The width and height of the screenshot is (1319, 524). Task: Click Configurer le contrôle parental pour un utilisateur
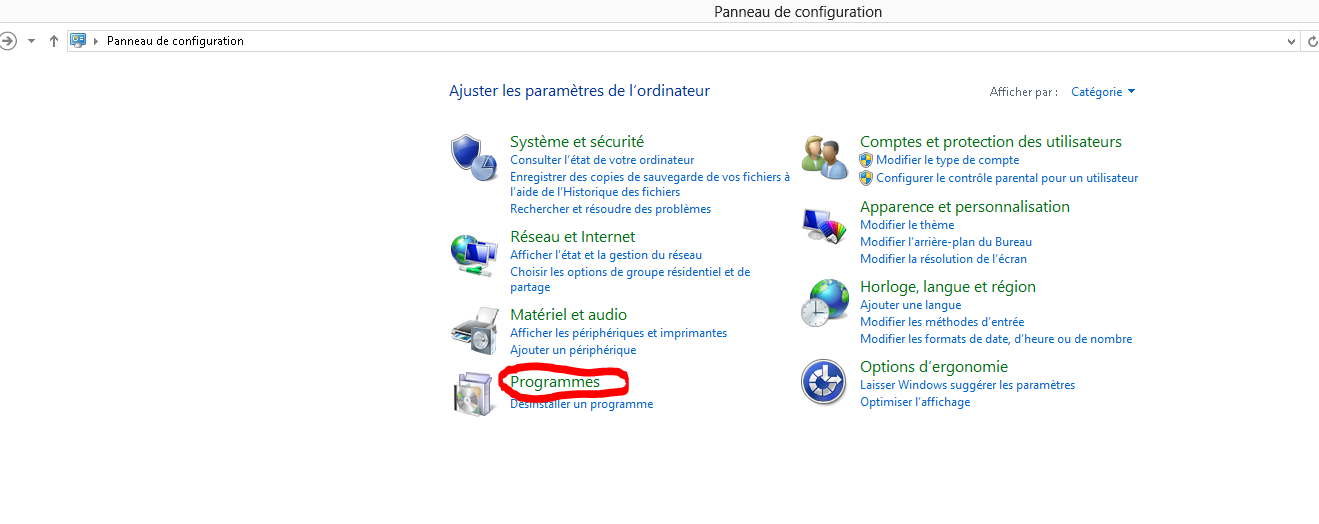(1007, 178)
